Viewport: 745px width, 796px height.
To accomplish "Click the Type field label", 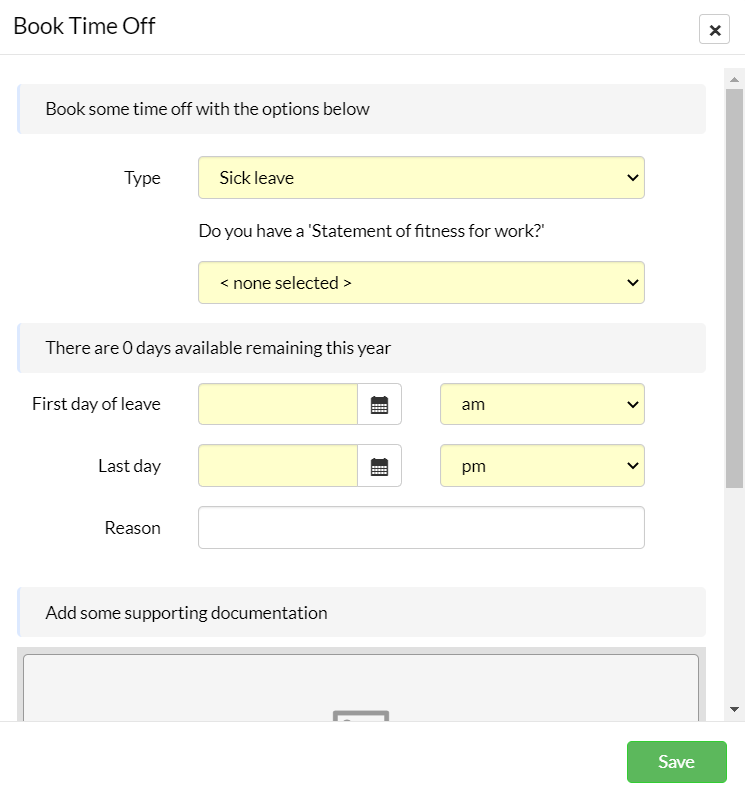I will (142, 178).
